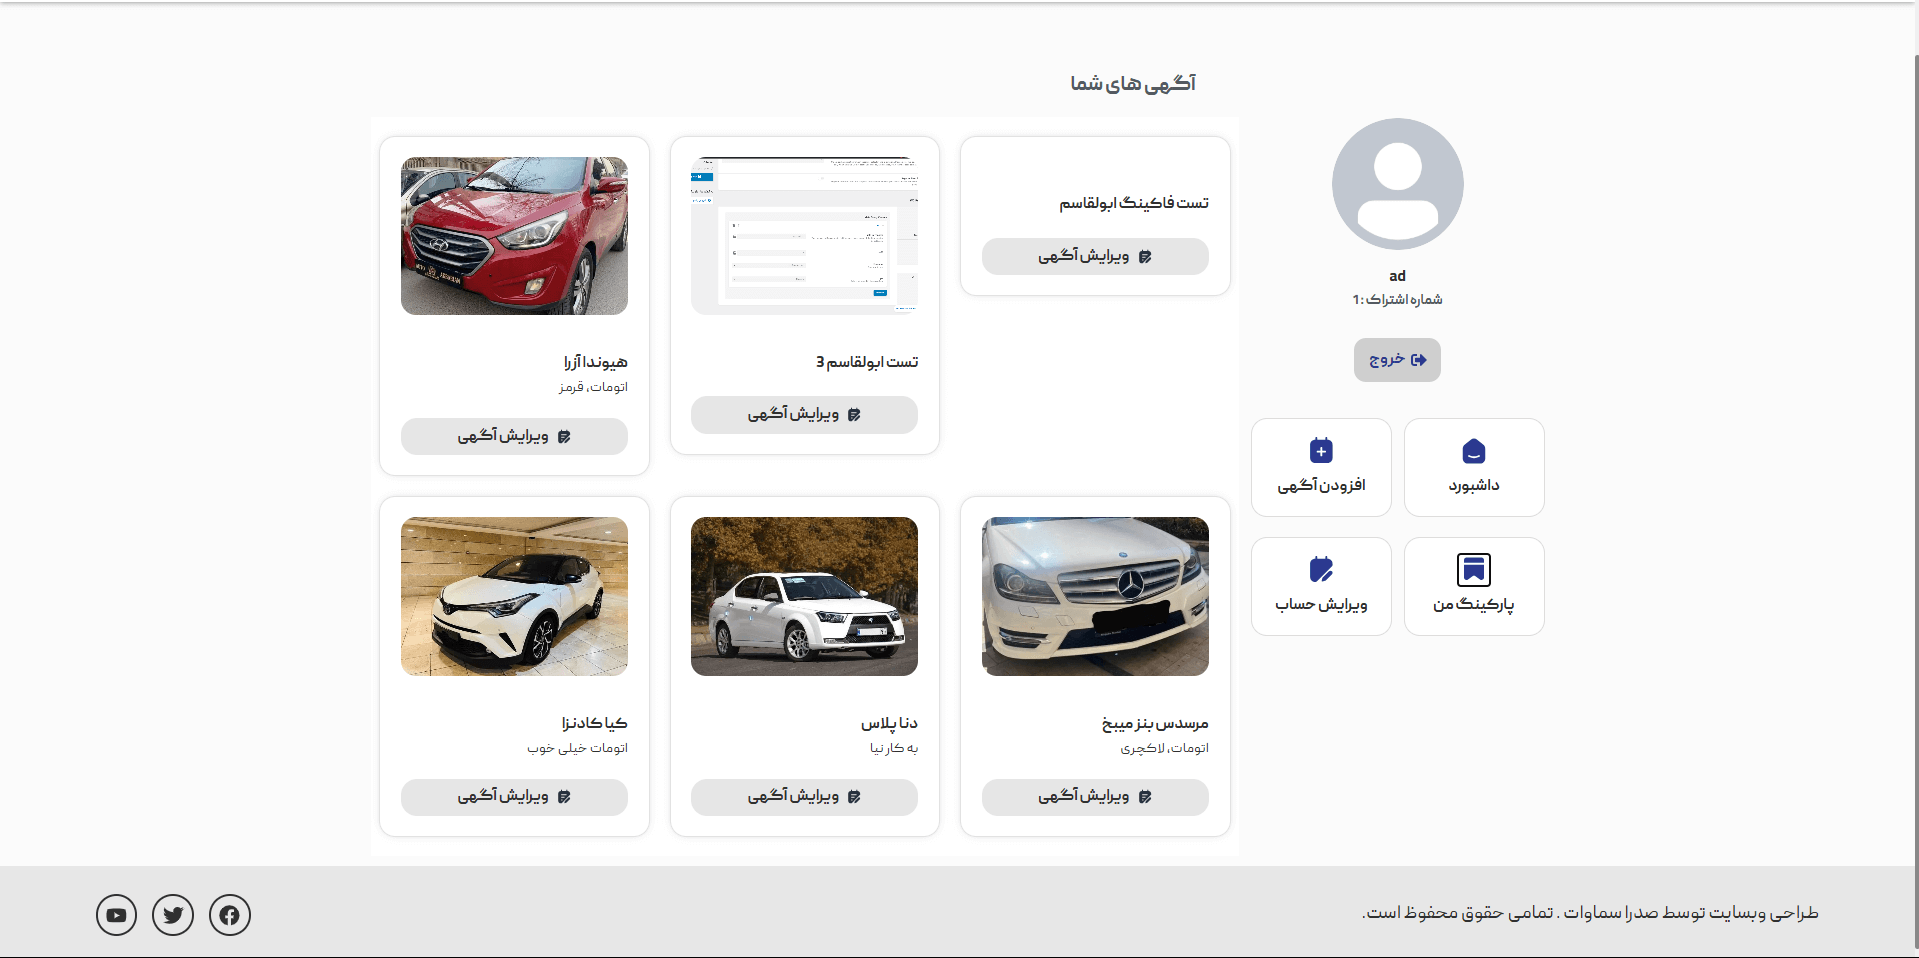This screenshot has width=1919, height=958.
Task: Click the username text ad
Action: click(1397, 276)
